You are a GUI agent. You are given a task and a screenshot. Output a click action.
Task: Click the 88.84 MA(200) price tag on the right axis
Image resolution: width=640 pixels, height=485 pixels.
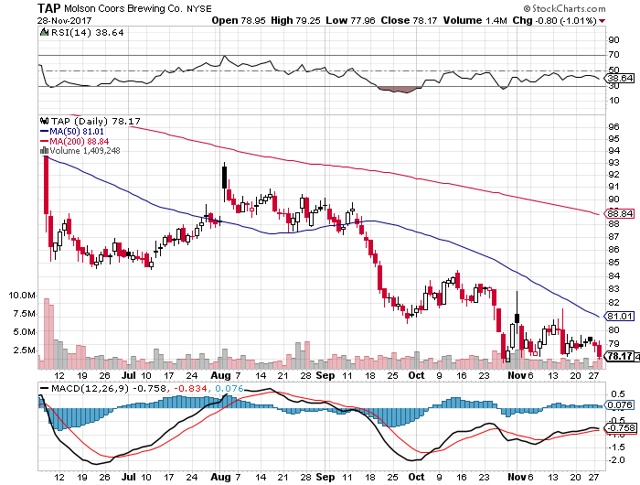click(x=619, y=214)
